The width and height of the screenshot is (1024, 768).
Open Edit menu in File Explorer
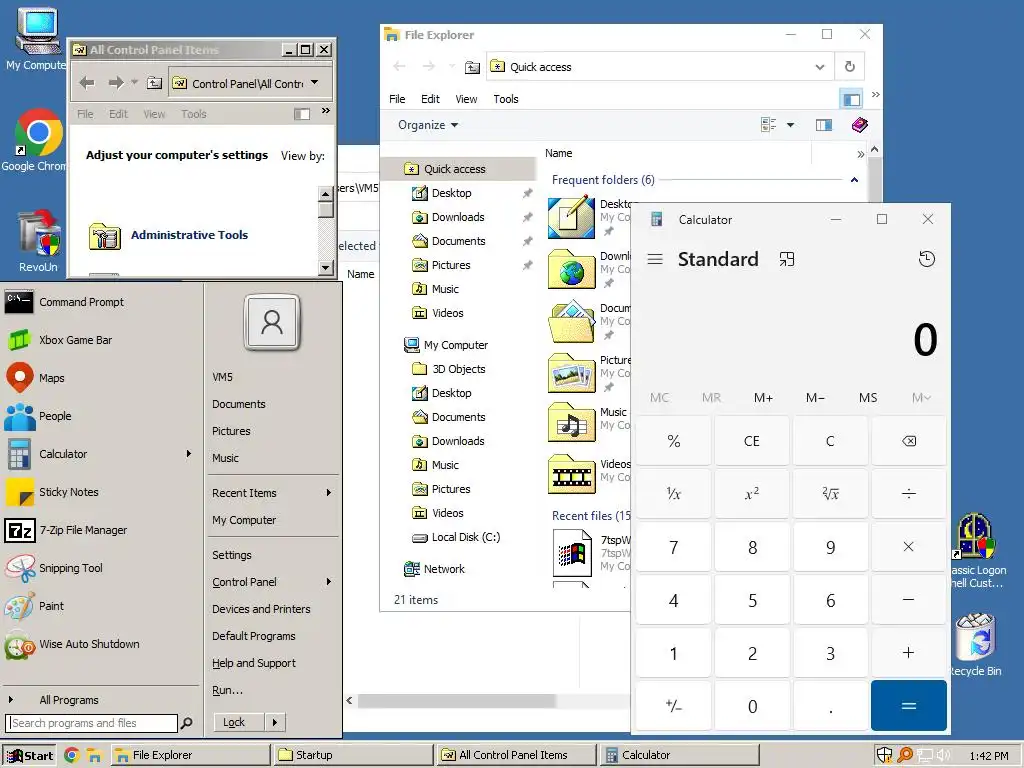(x=430, y=99)
